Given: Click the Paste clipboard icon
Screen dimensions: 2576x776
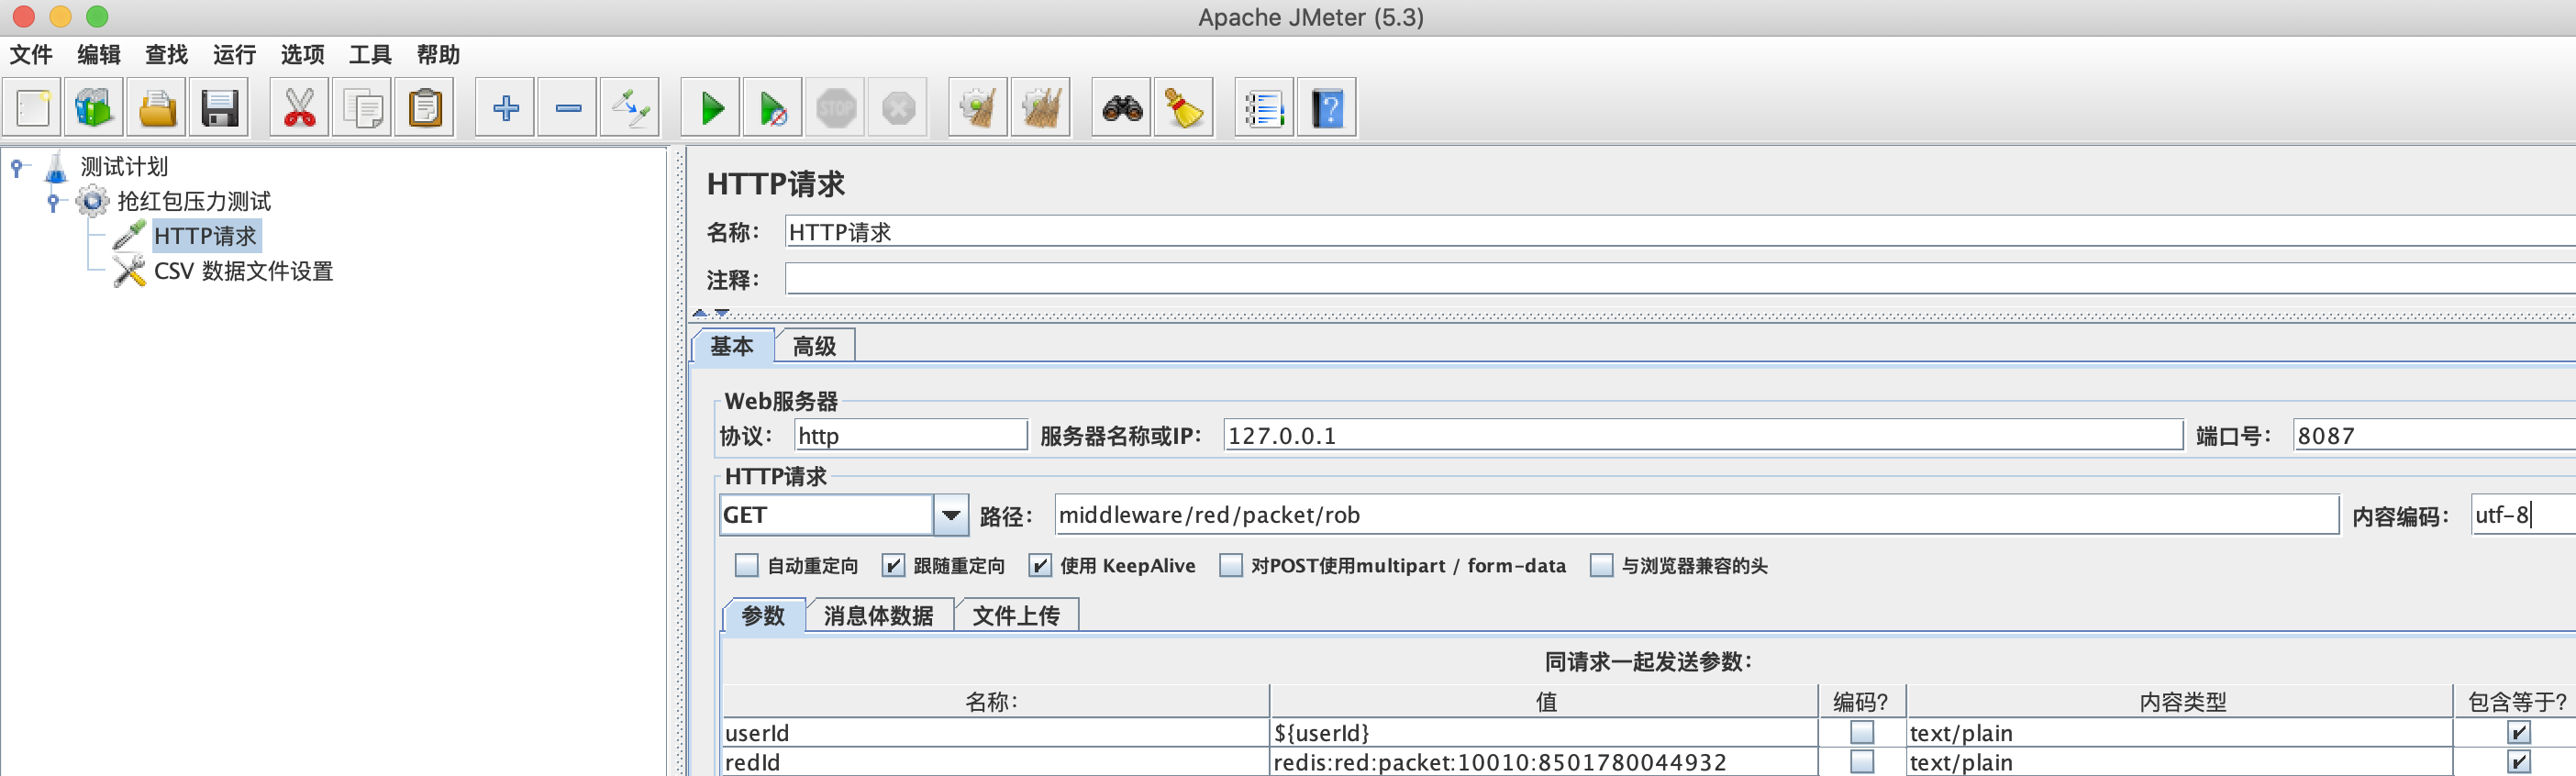Looking at the screenshot, I should click(x=425, y=108).
